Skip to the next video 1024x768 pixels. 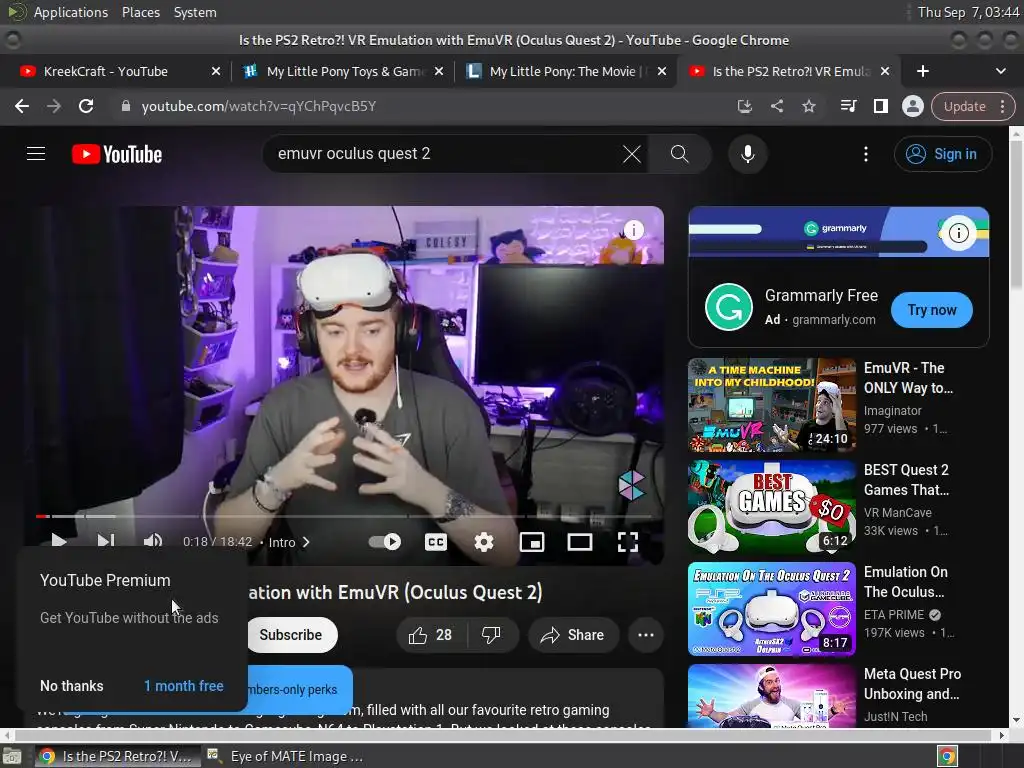tap(106, 541)
